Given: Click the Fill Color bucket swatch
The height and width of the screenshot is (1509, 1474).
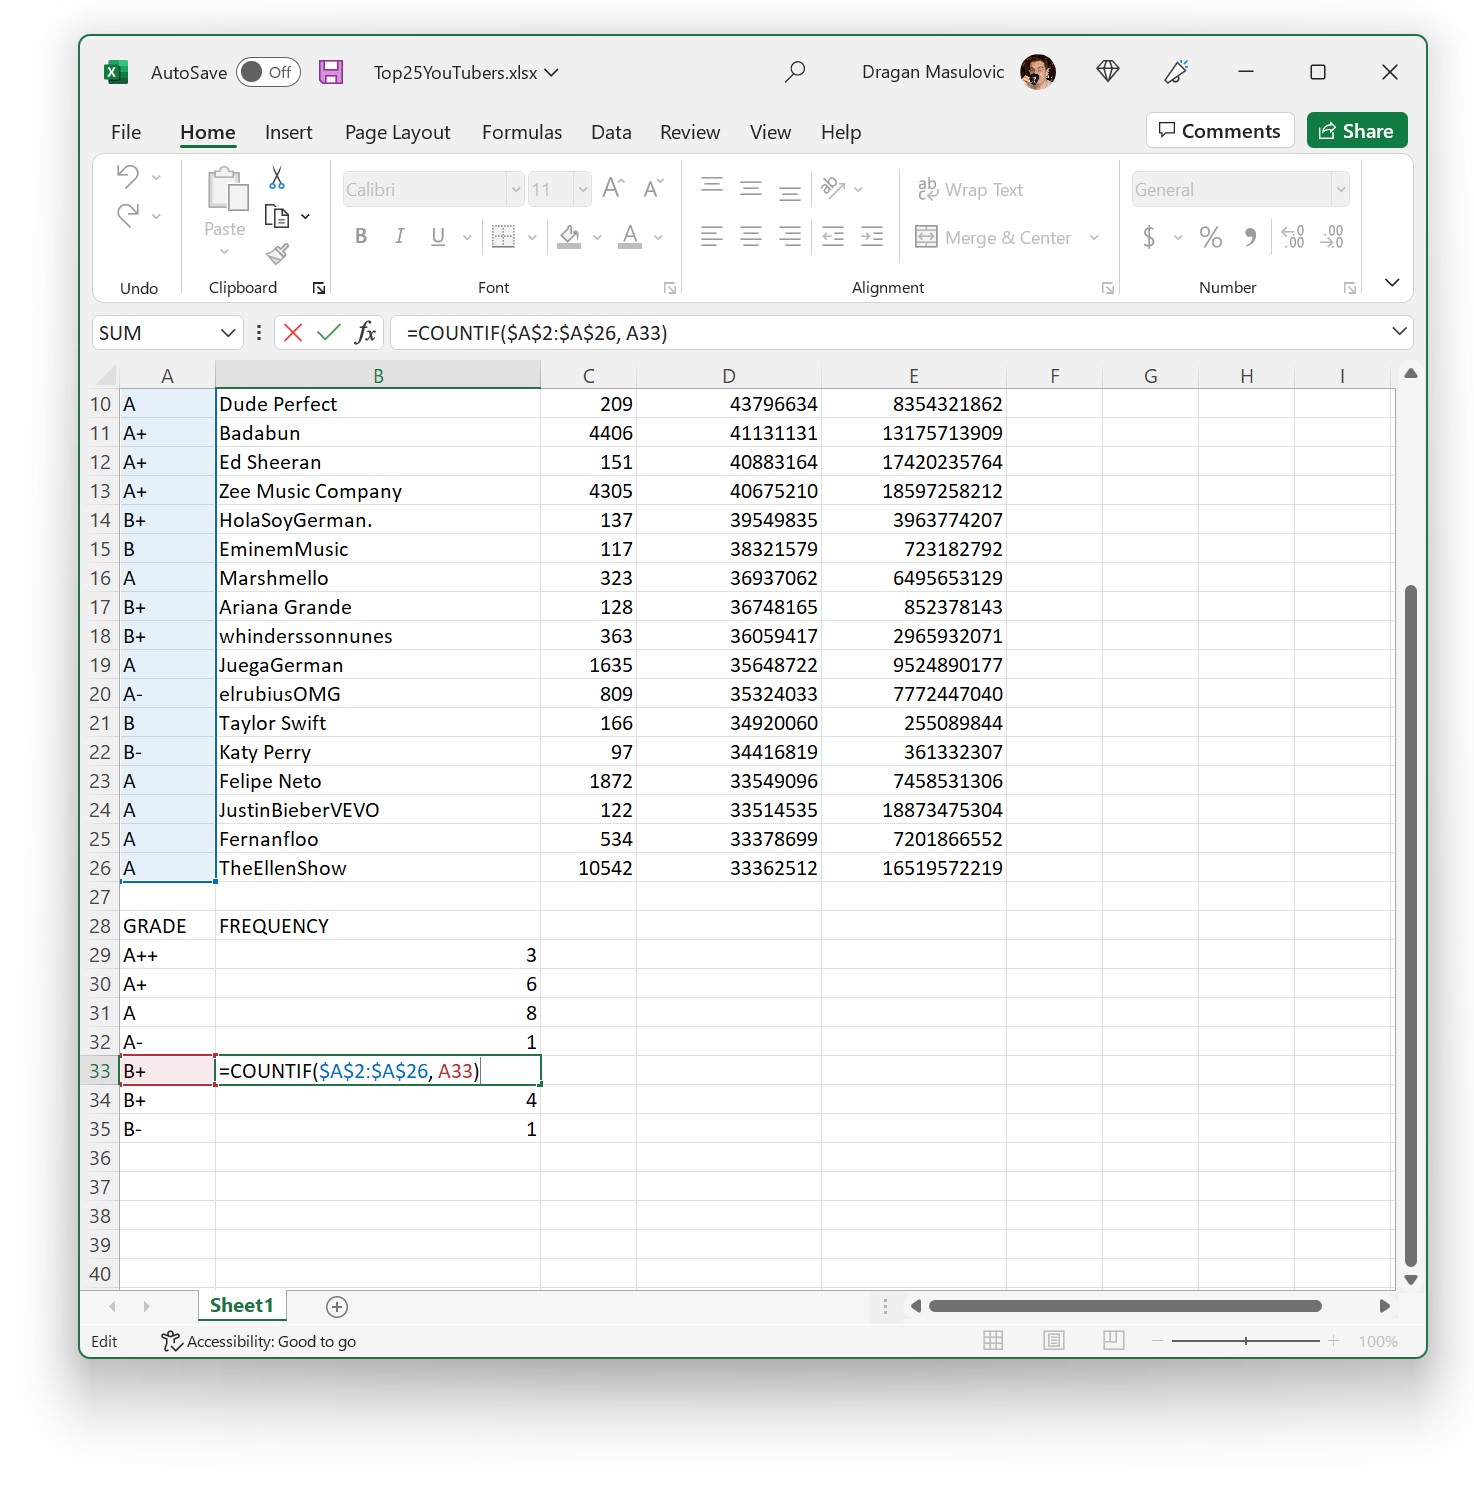Looking at the screenshot, I should coord(569,236).
